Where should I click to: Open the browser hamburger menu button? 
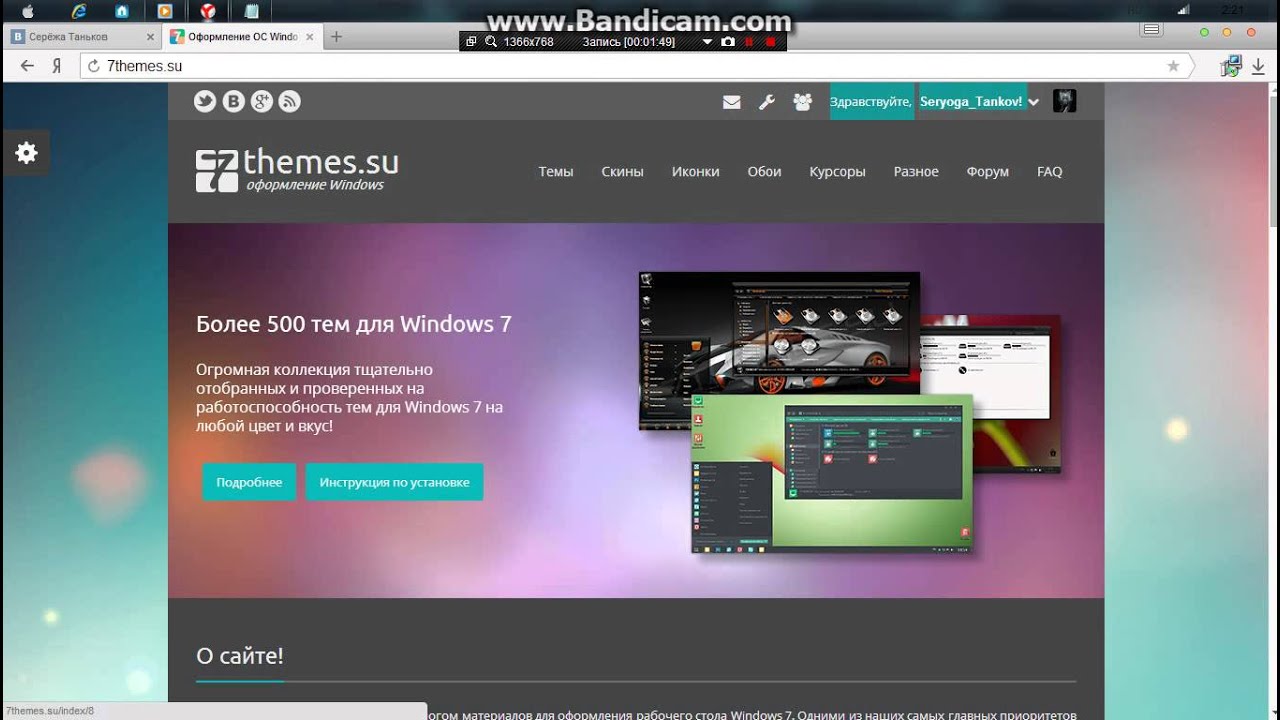(x=1152, y=30)
